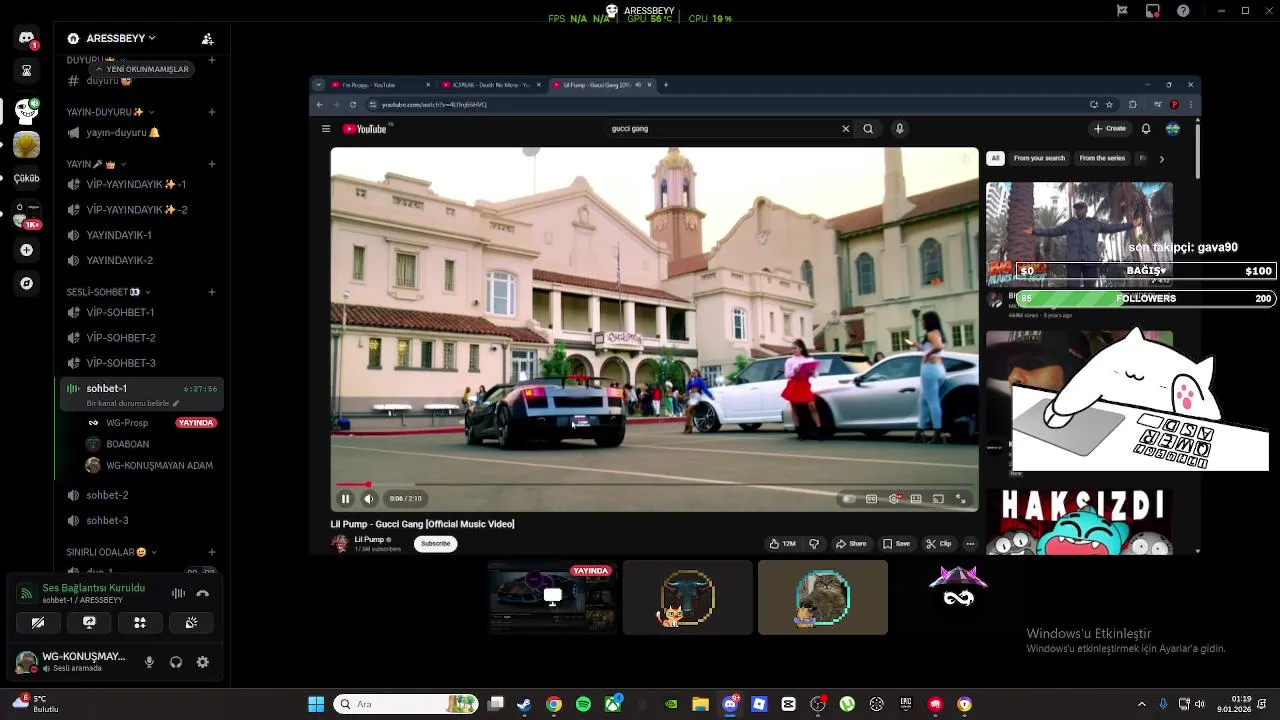1280x720 pixels.
Task: Toggle Discord headphones deafen
Action: [176, 662]
